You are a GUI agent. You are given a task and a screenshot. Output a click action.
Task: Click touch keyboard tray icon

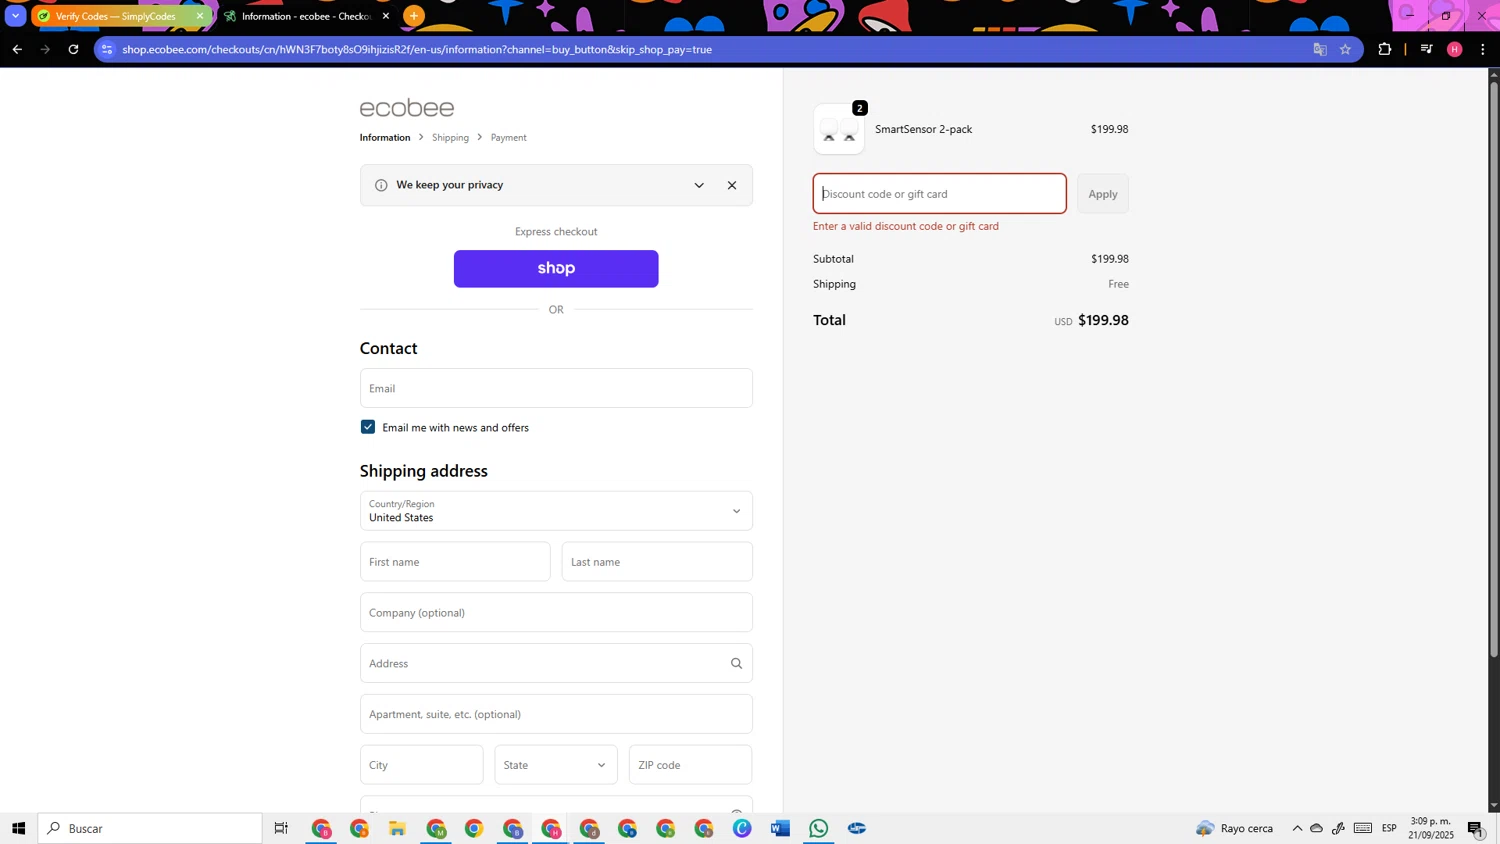pos(1363,828)
